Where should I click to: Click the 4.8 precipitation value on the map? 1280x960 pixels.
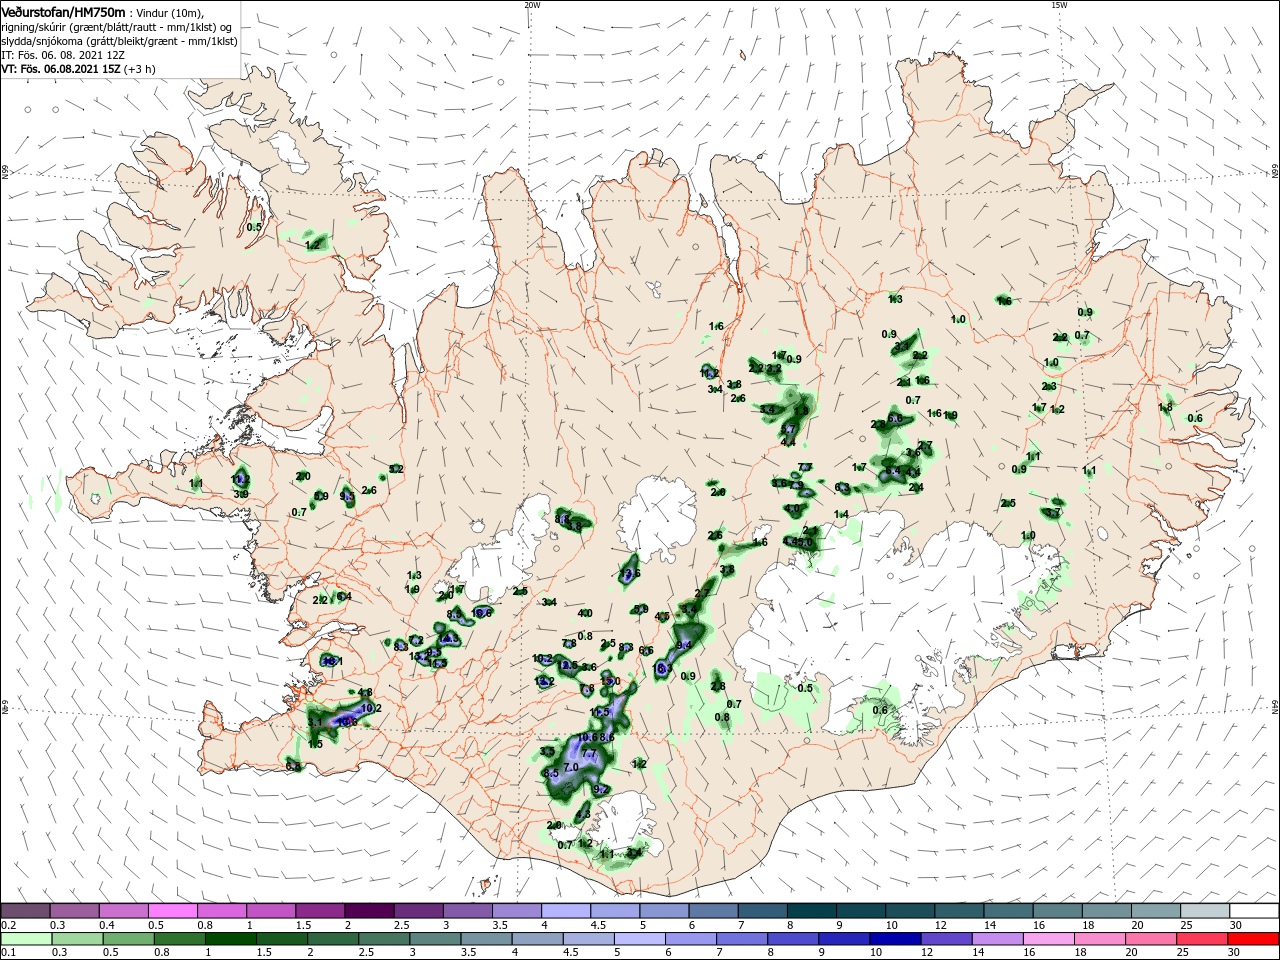(x=365, y=692)
